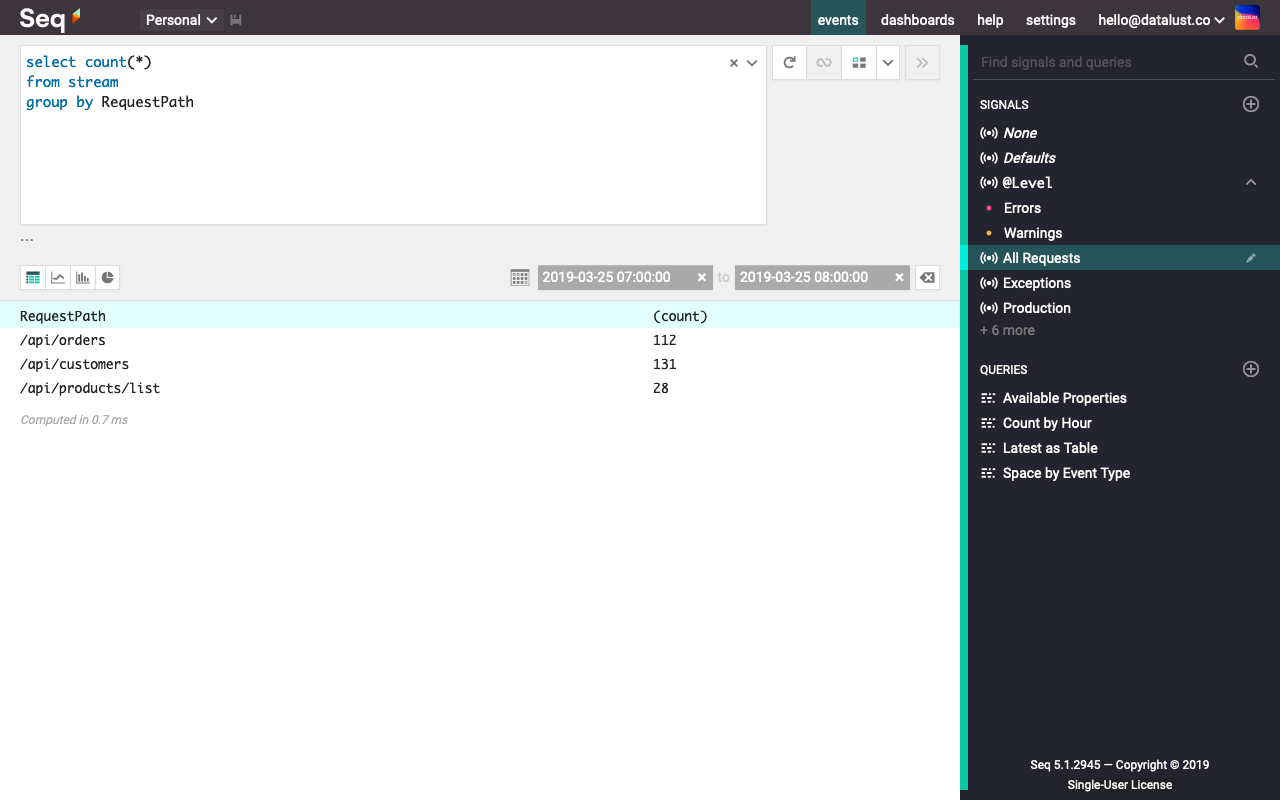Click the count value 28
1280x800 pixels.
coord(661,388)
